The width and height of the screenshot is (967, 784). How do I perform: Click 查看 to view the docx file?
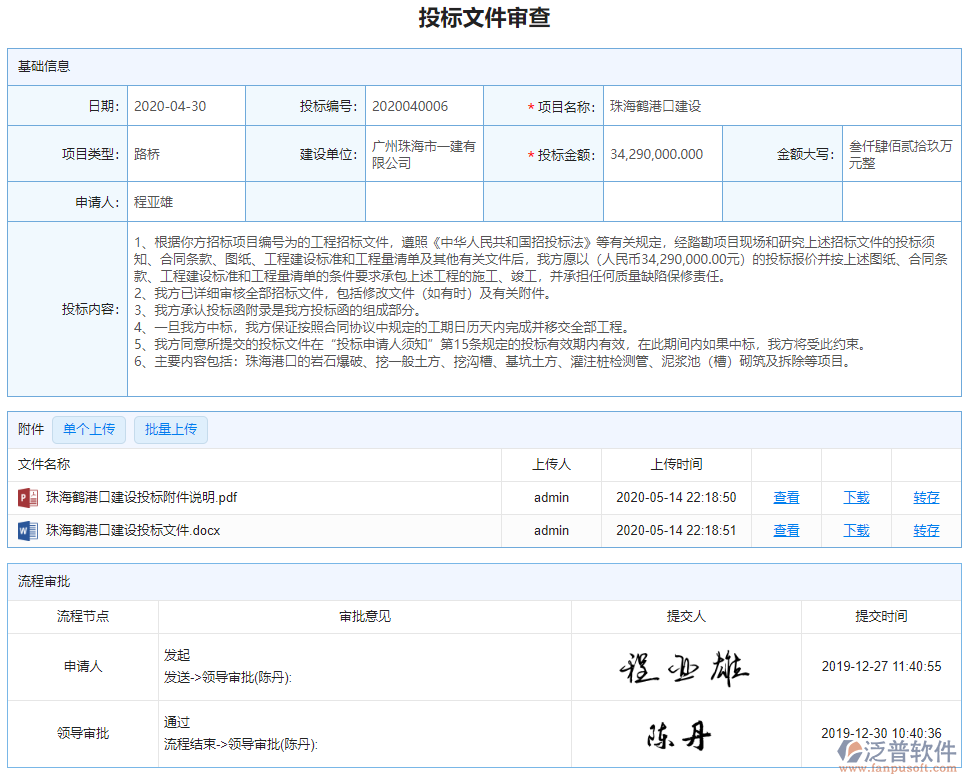pyautogui.click(x=787, y=531)
